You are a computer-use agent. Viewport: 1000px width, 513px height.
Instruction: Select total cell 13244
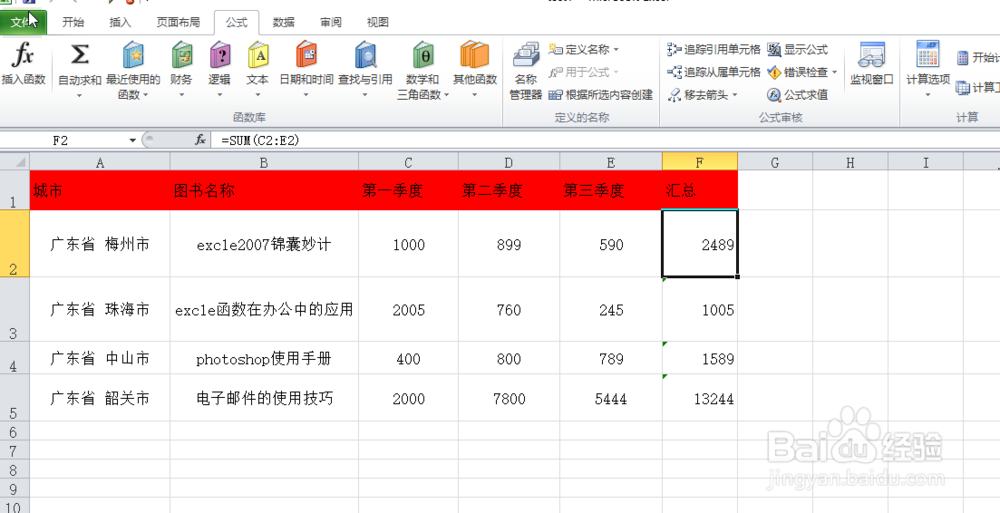tap(700, 398)
